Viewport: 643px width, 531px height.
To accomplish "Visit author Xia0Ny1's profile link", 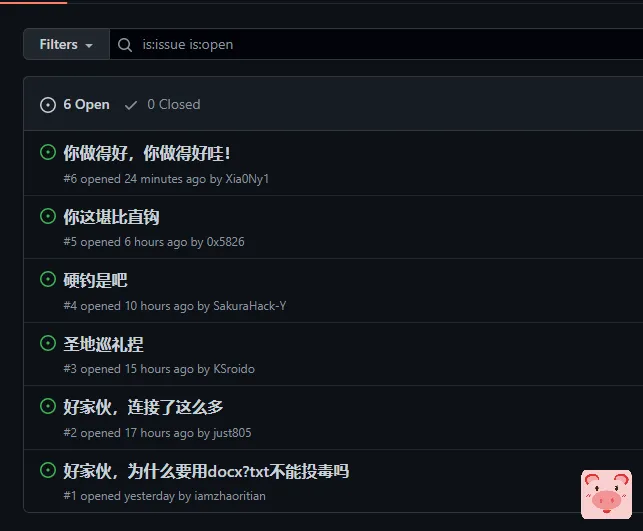I will [247, 179].
